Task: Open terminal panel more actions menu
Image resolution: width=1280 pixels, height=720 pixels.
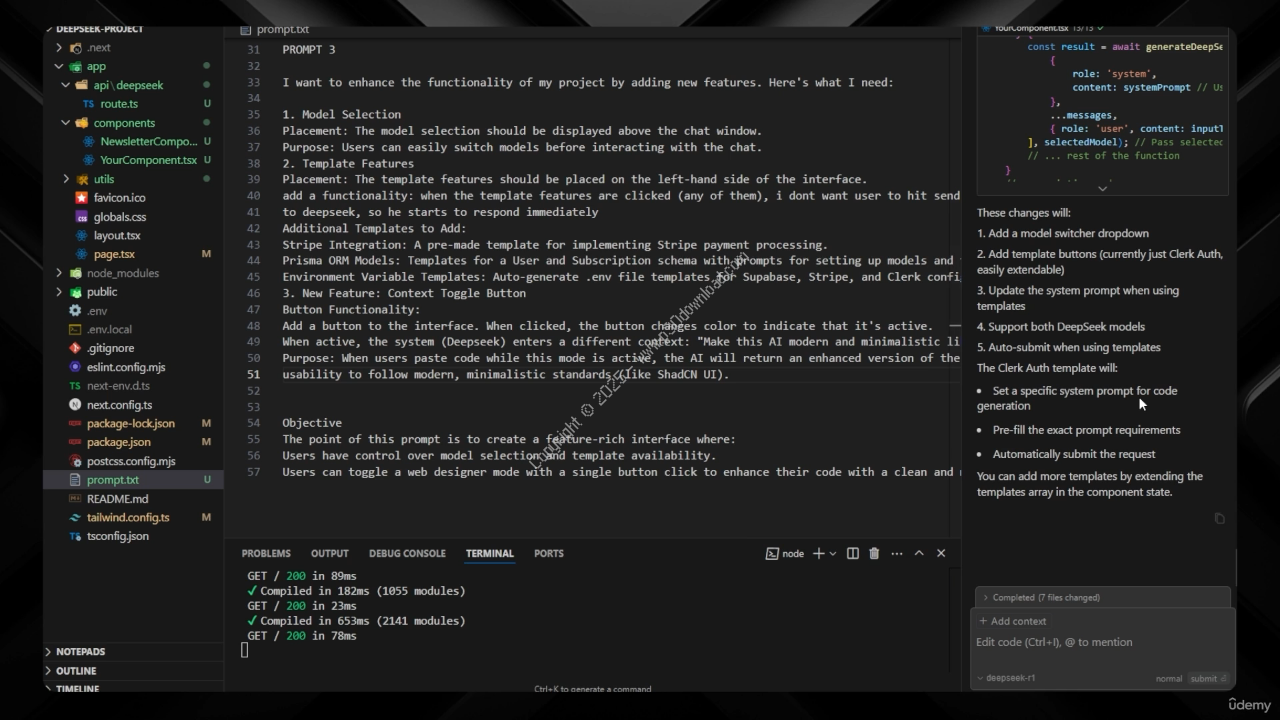Action: pyautogui.click(x=896, y=553)
